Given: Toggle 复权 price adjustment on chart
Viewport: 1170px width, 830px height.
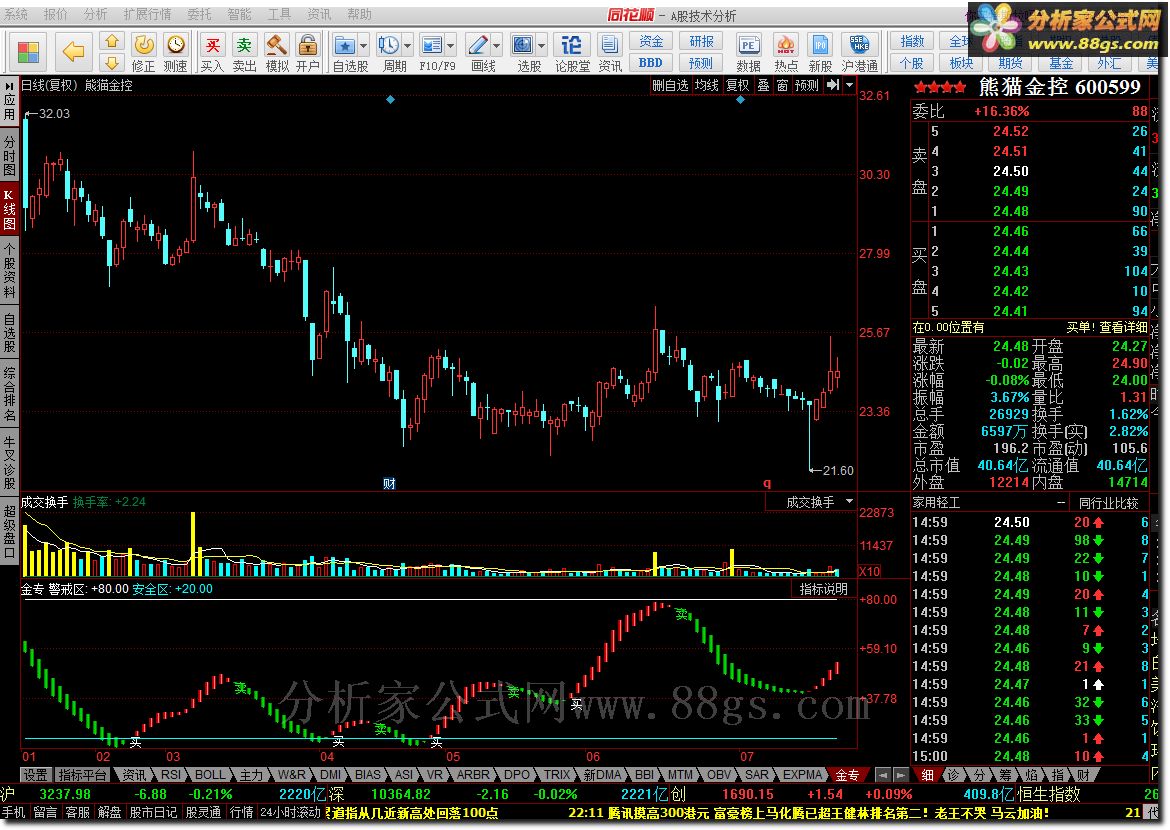Looking at the screenshot, I should click(737, 85).
